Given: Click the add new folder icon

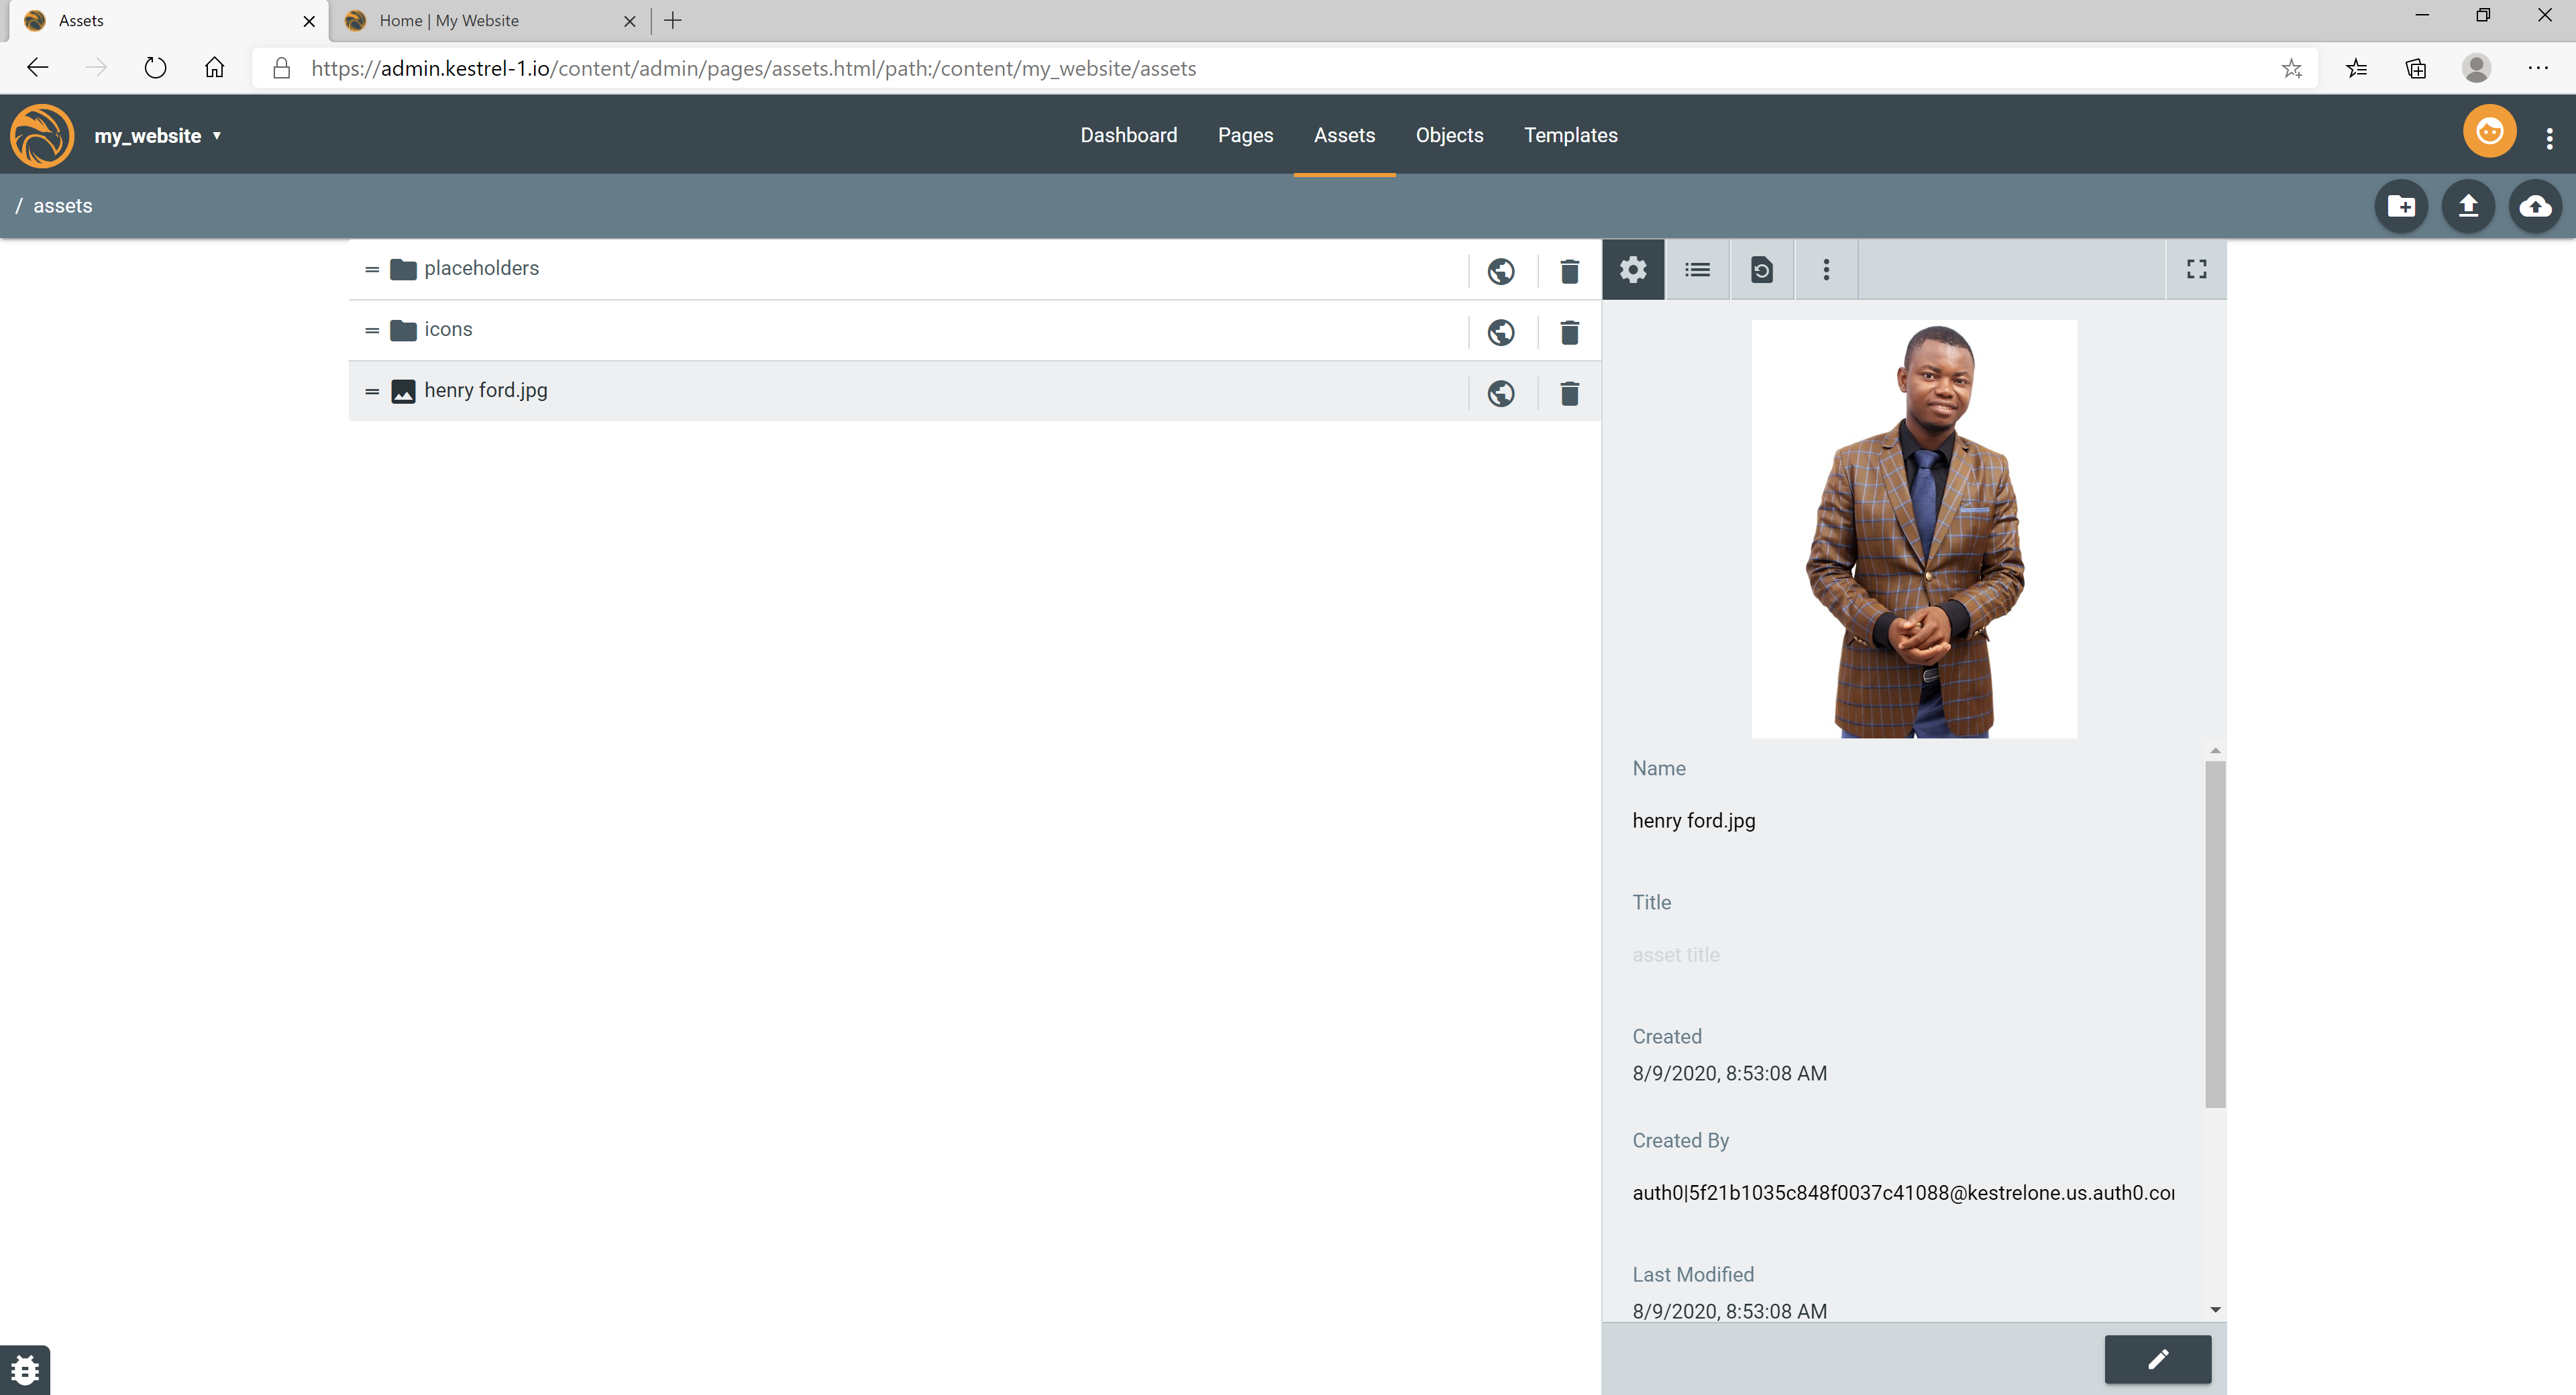Looking at the screenshot, I should pyautogui.click(x=2401, y=206).
